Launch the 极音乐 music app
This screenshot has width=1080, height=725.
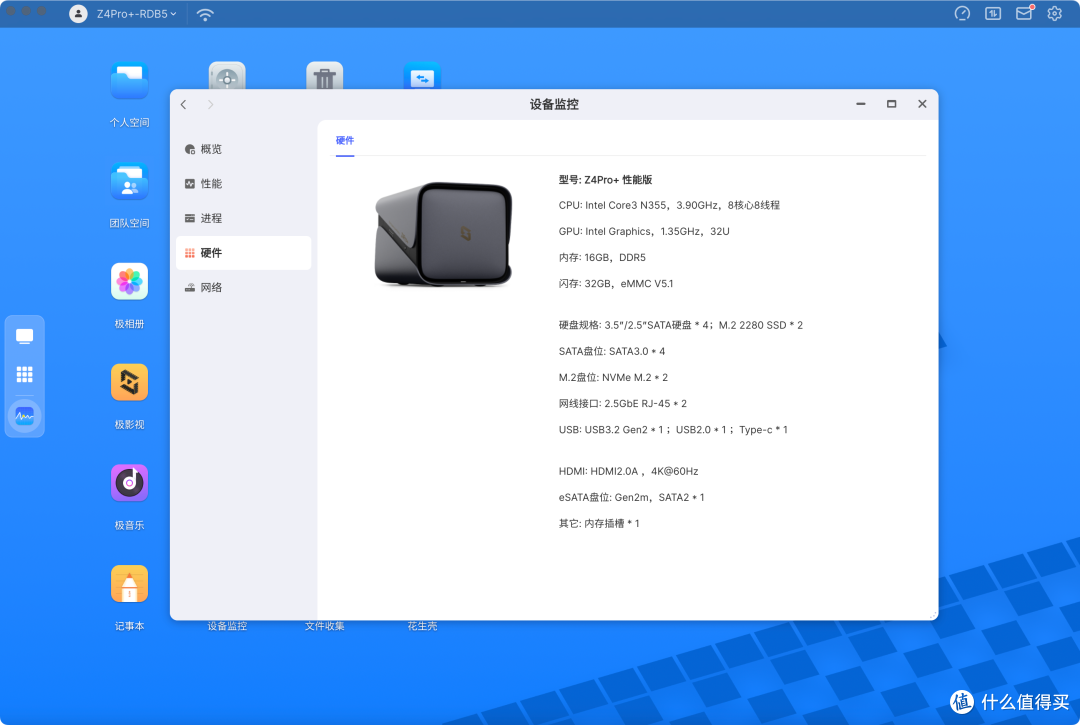click(x=129, y=483)
